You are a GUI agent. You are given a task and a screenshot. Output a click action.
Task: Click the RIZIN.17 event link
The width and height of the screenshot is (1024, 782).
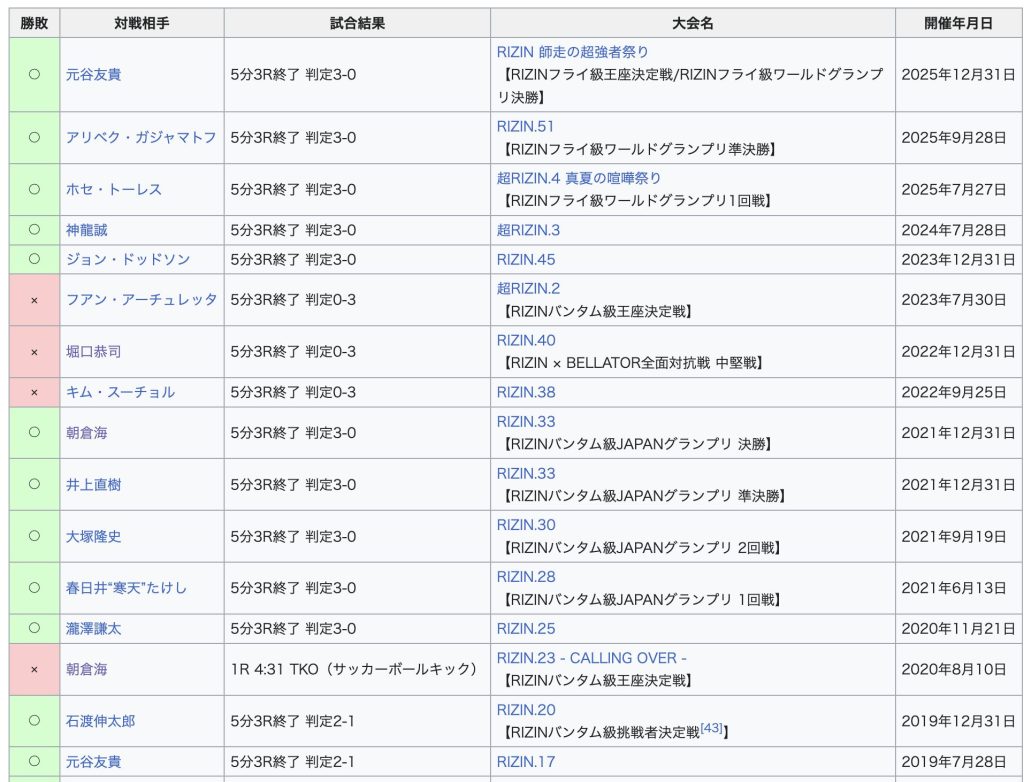(x=525, y=762)
